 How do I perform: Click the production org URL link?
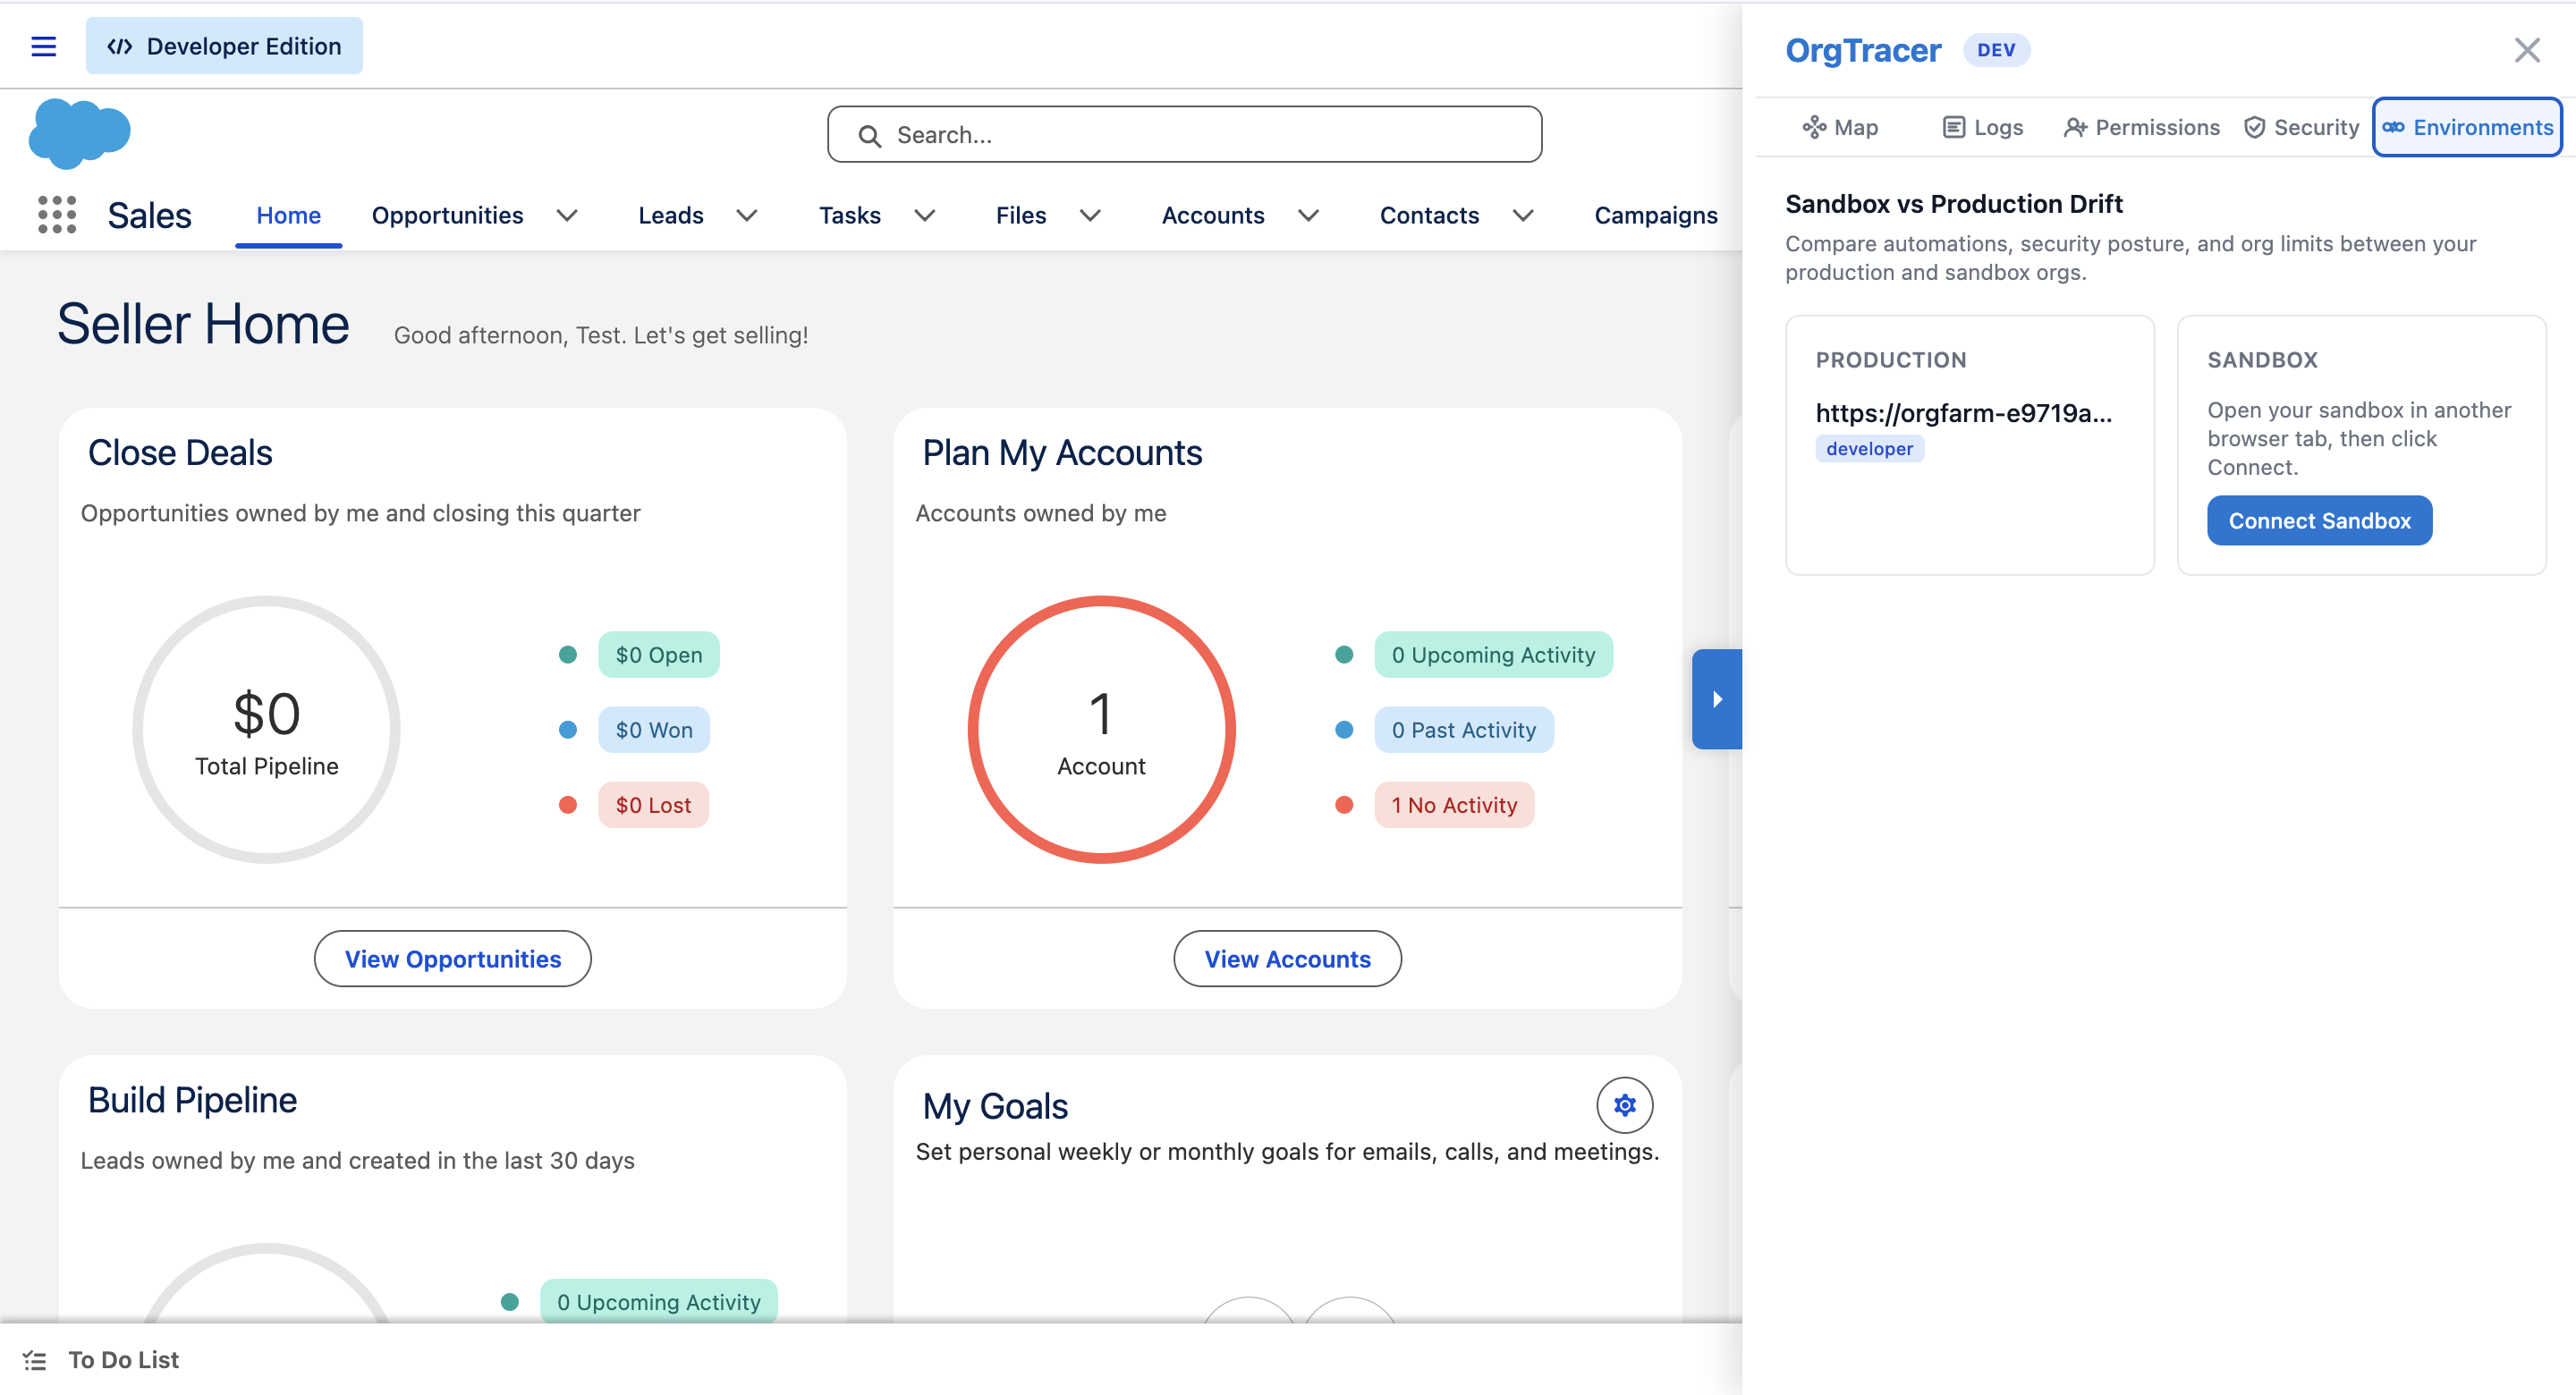[1963, 413]
